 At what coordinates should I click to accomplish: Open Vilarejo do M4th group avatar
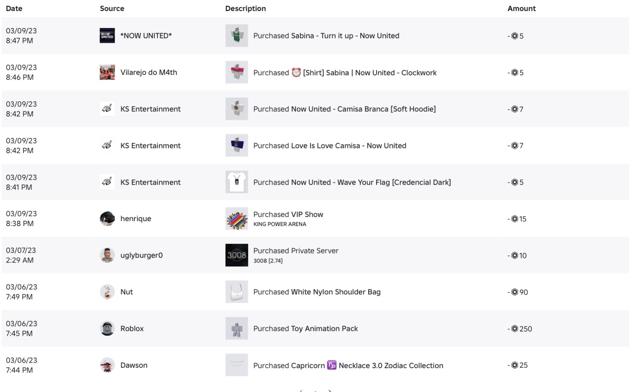click(107, 72)
